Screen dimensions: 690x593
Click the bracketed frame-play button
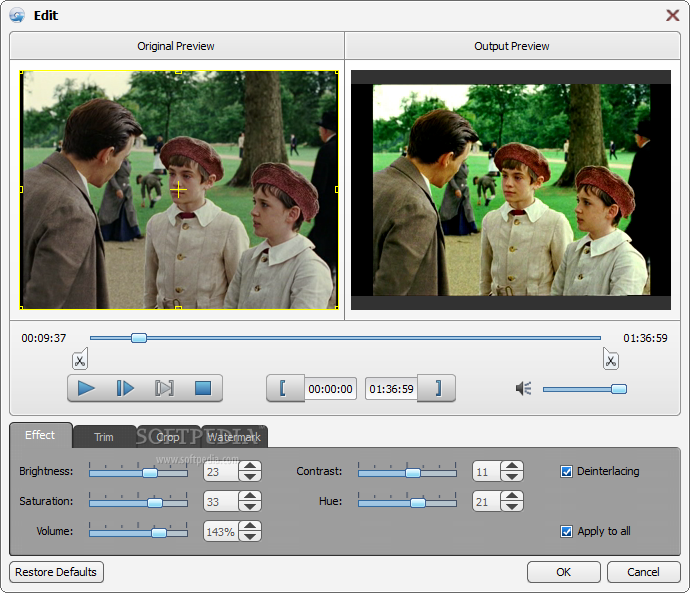tap(164, 388)
